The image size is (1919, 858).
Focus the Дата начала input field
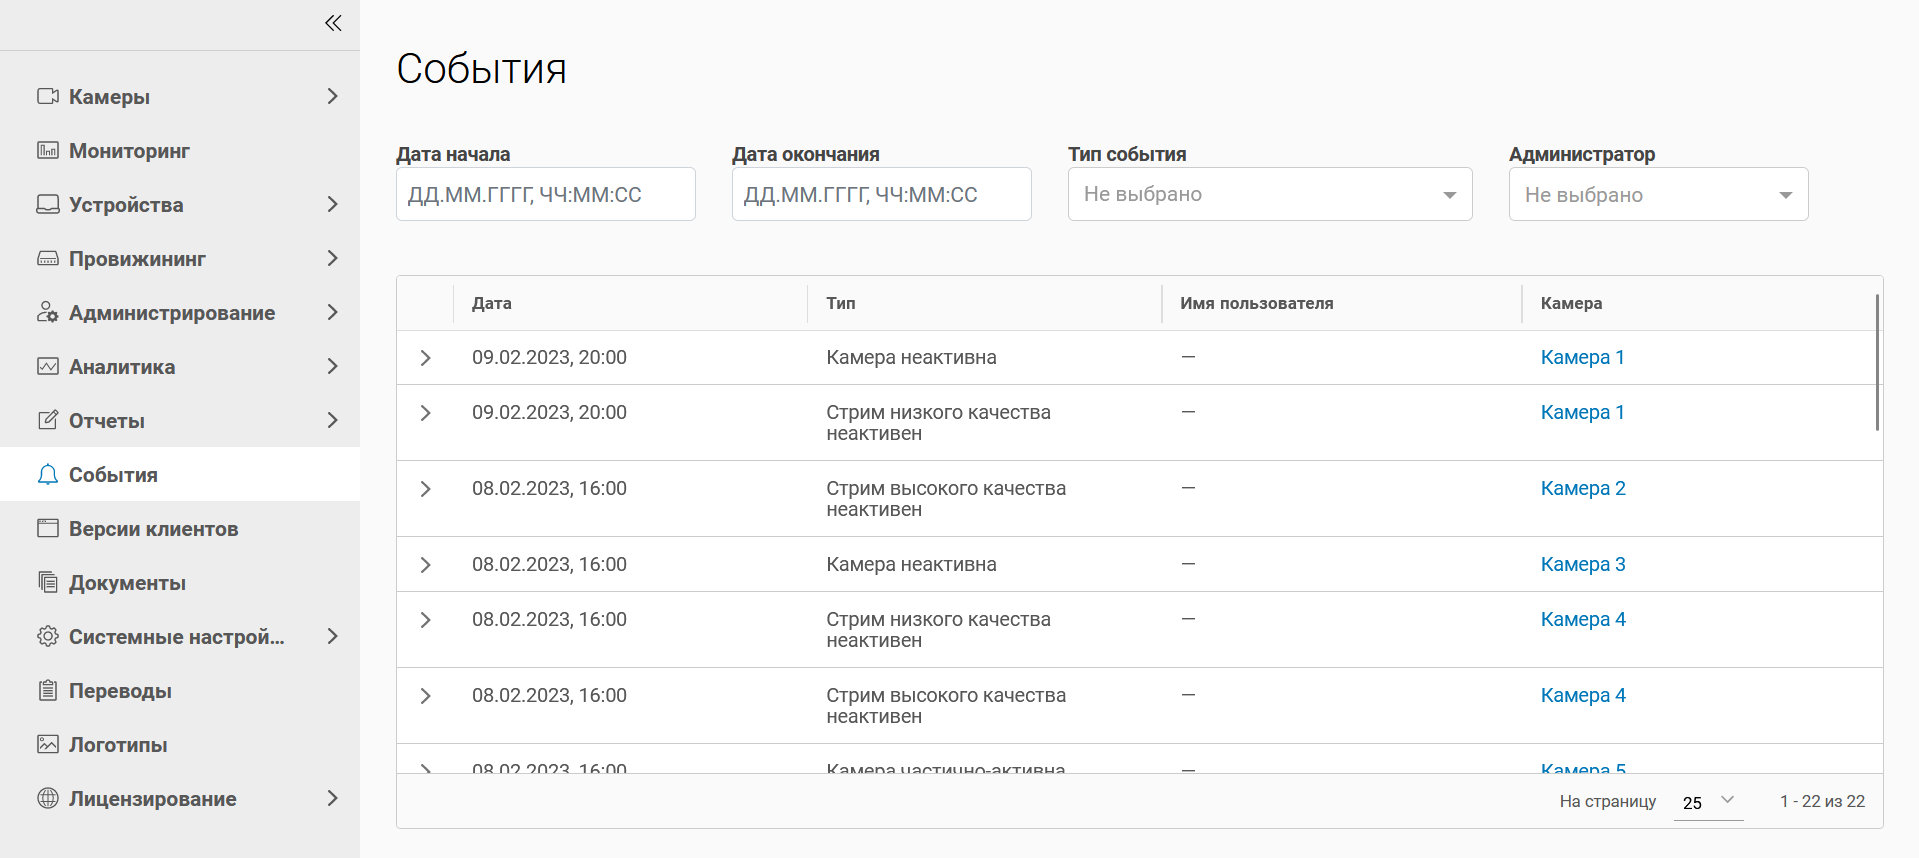[545, 194]
